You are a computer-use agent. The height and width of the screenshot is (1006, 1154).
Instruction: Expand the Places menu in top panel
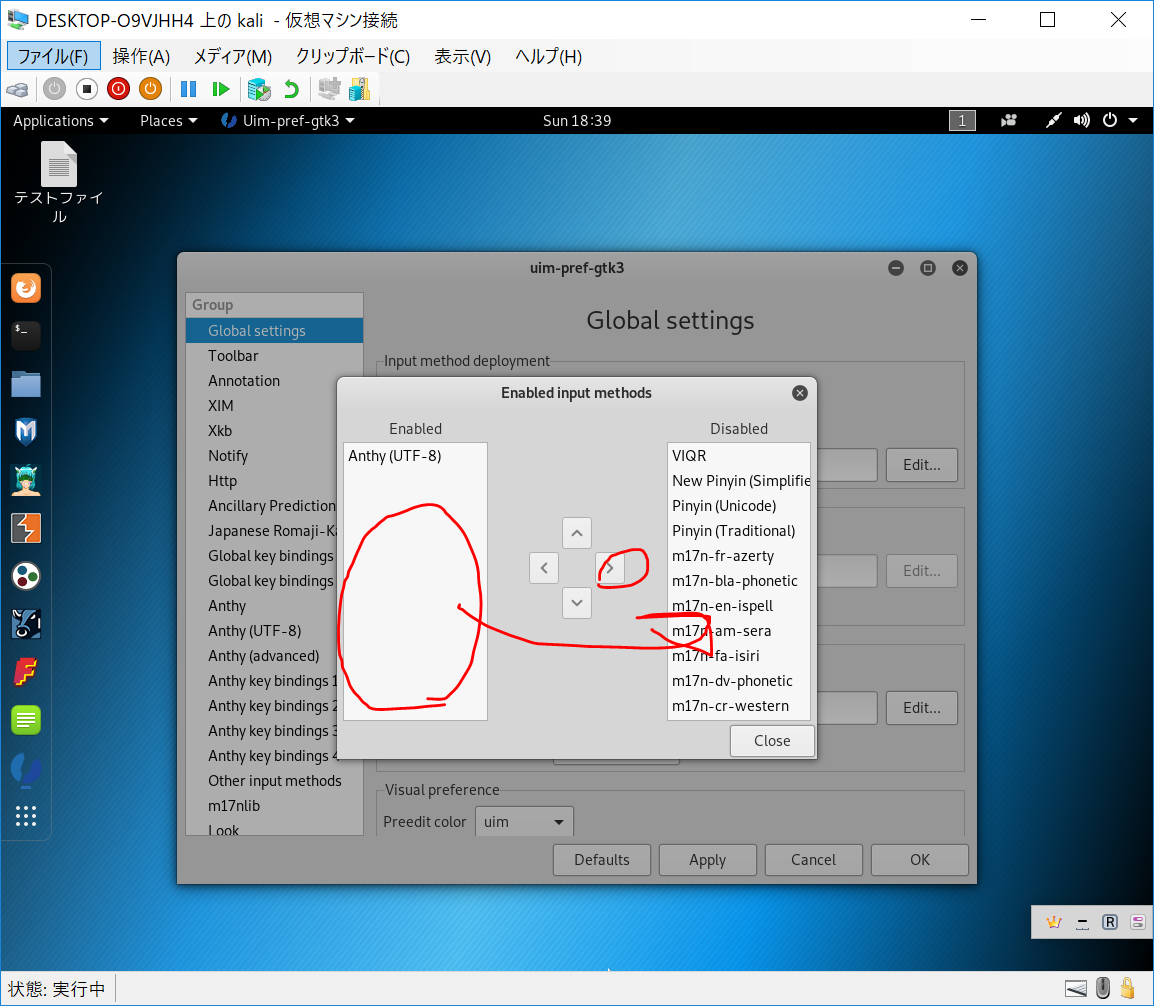tap(168, 121)
